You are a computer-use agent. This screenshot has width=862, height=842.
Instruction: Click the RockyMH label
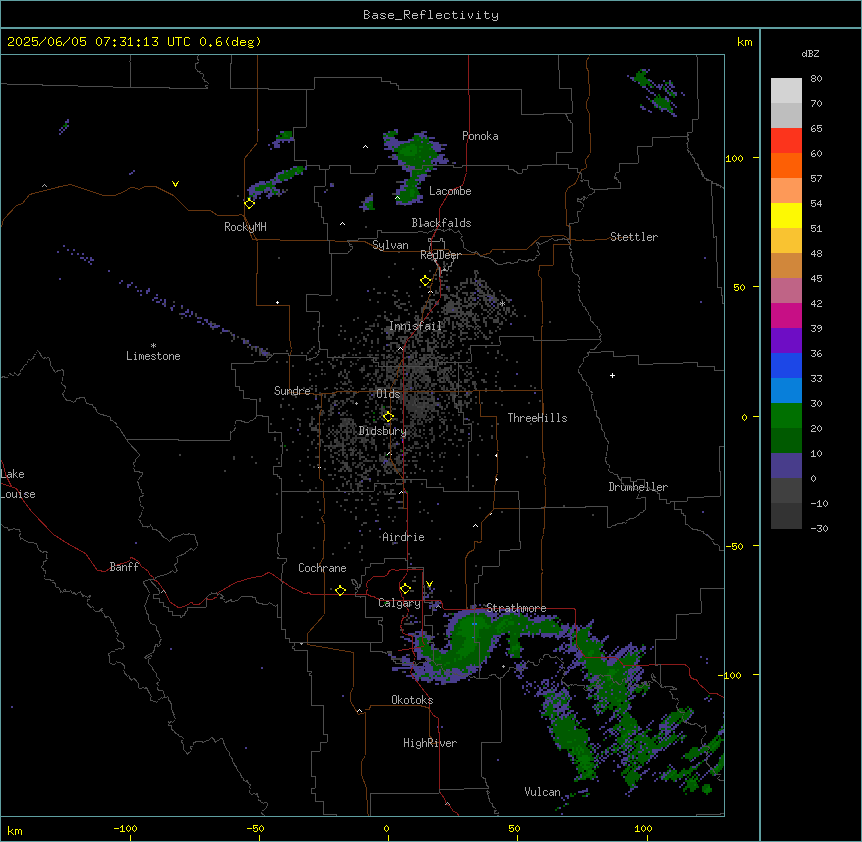pos(245,227)
